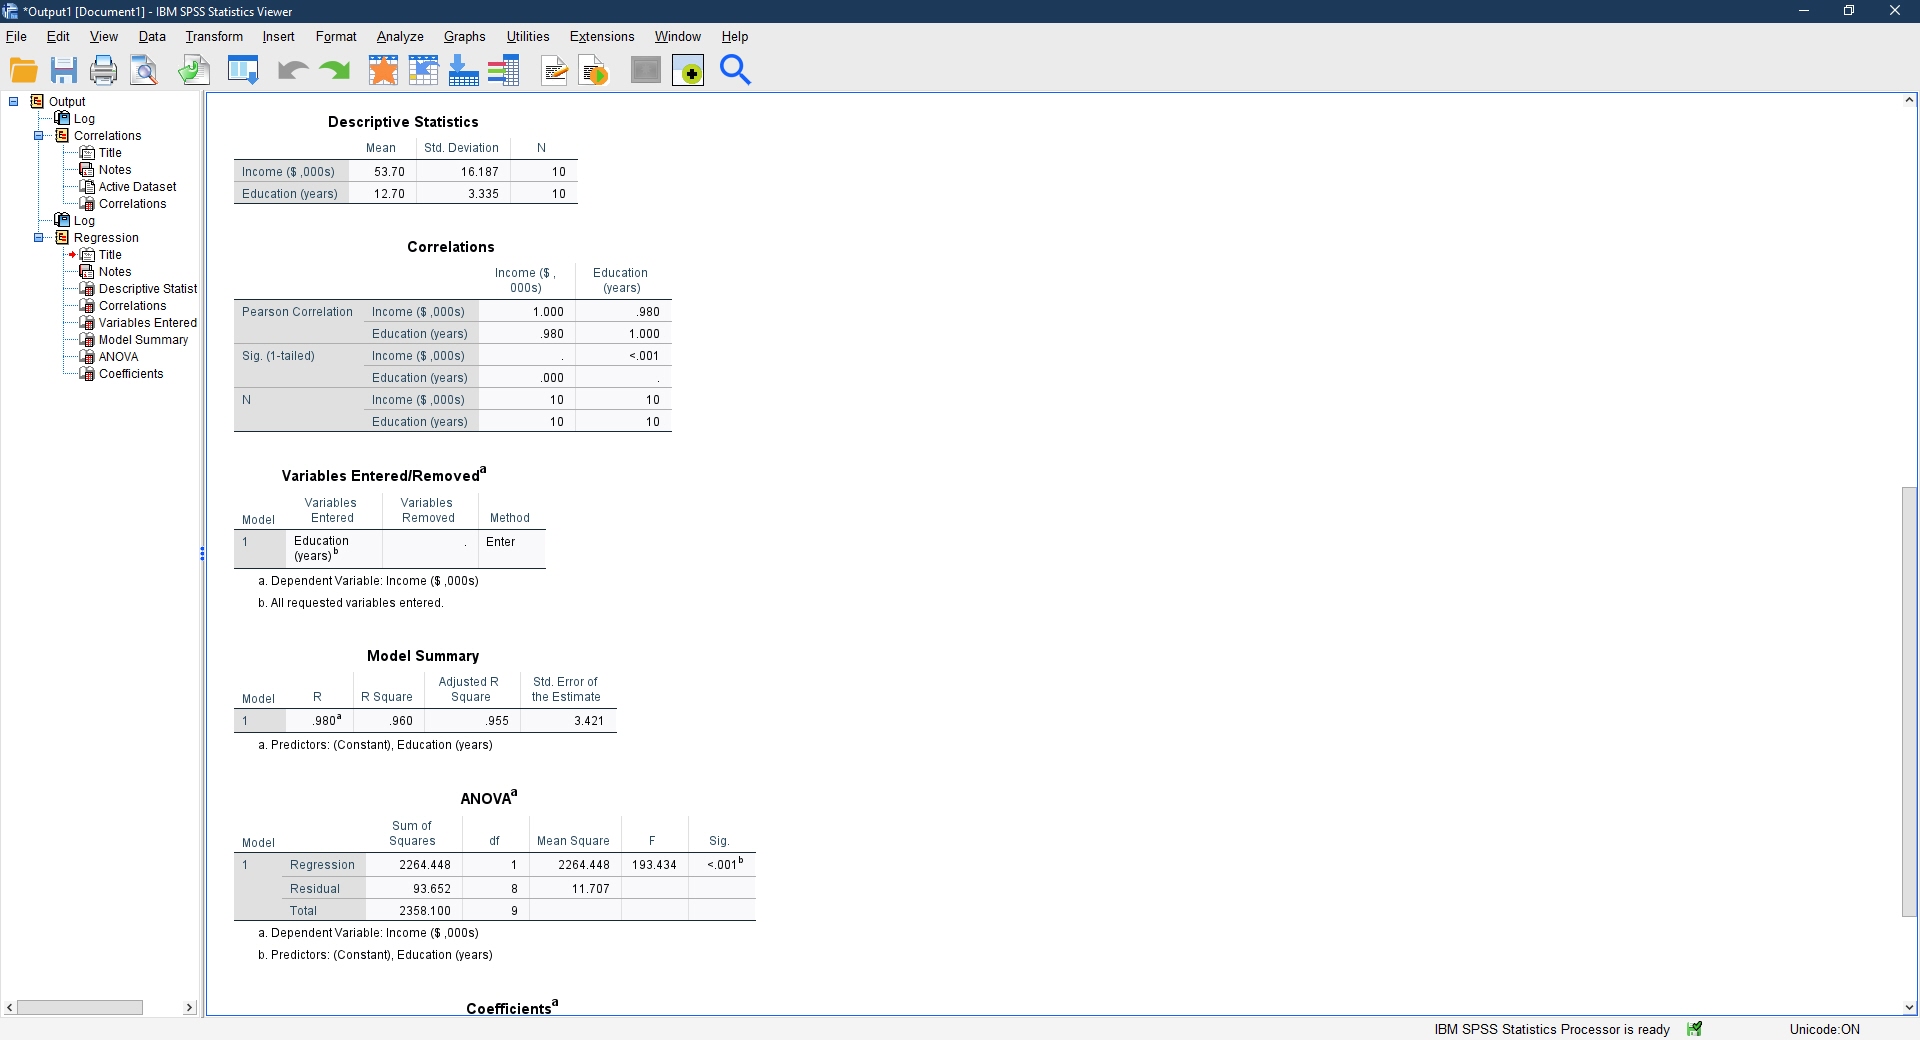Select the second Log outline entry
The width and height of the screenshot is (1920, 1040).
(x=84, y=221)
